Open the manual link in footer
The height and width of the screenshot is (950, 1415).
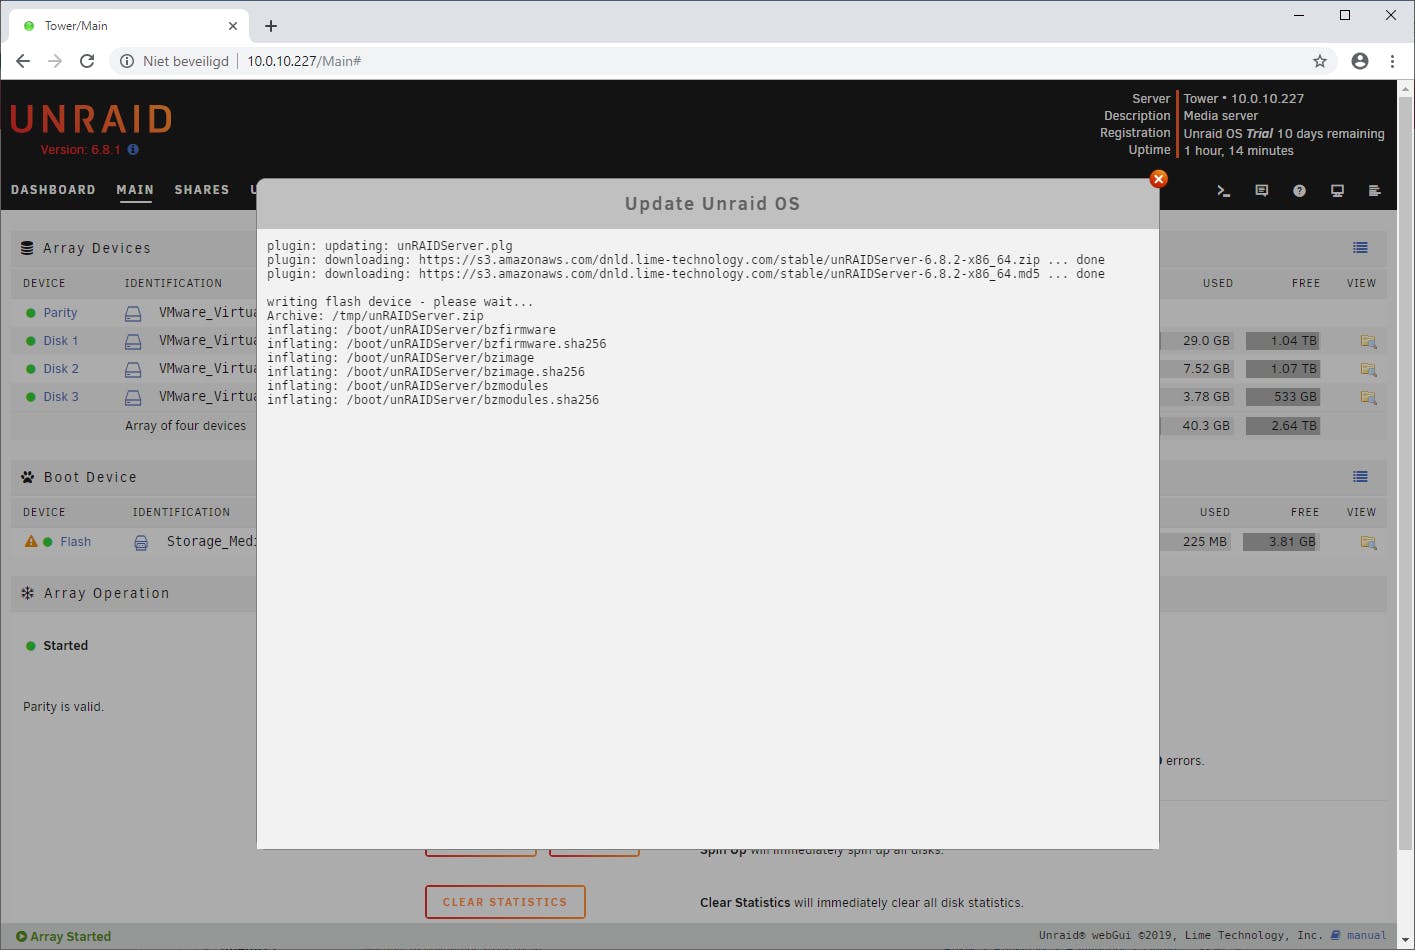click(x=1366, y=936)
